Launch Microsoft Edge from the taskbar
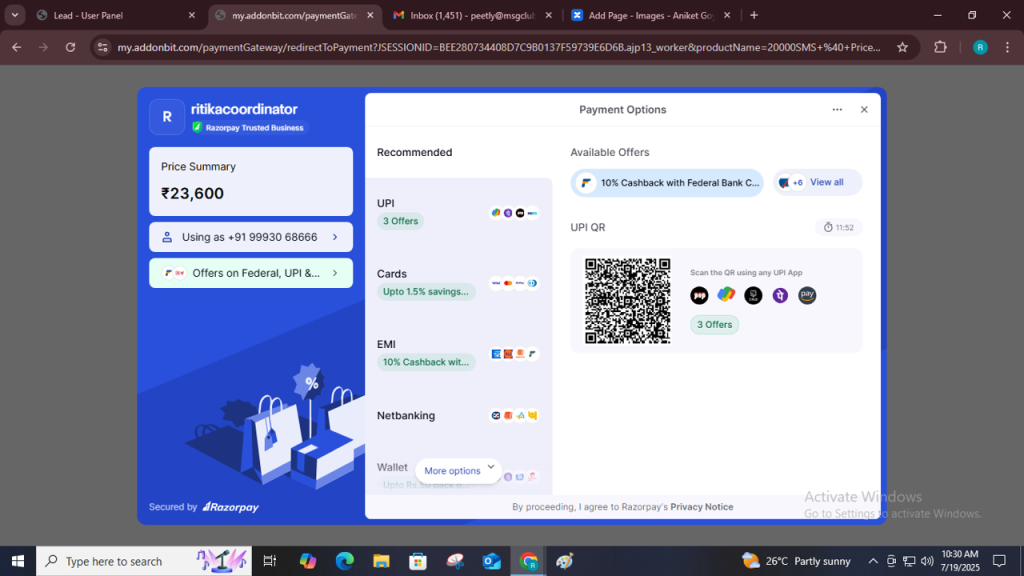The width and height of the screenshot is (1024, 576). coord(344,561)
